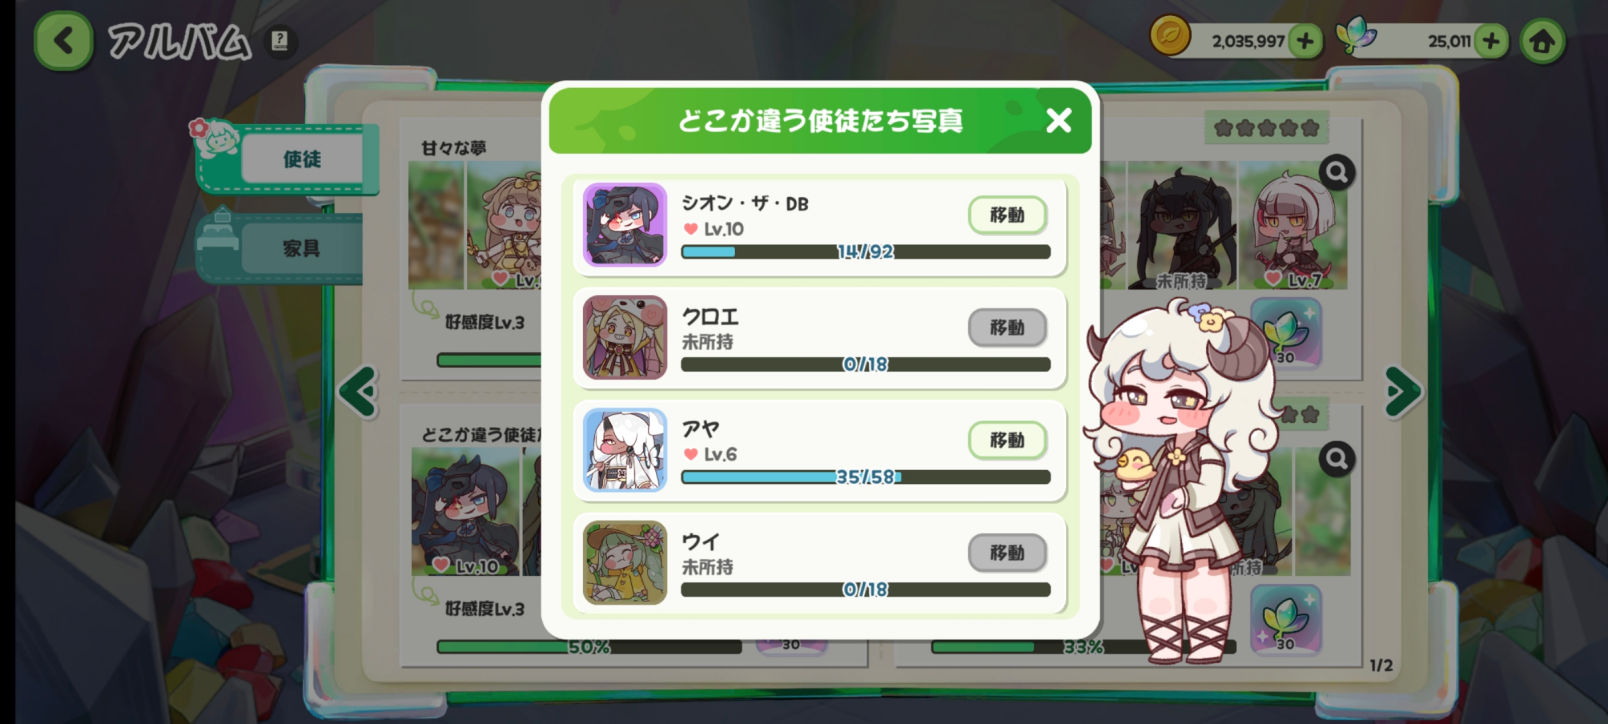Select the アヤ character portrait
This screenshot has width=1608, height=724.
point(625,450)
